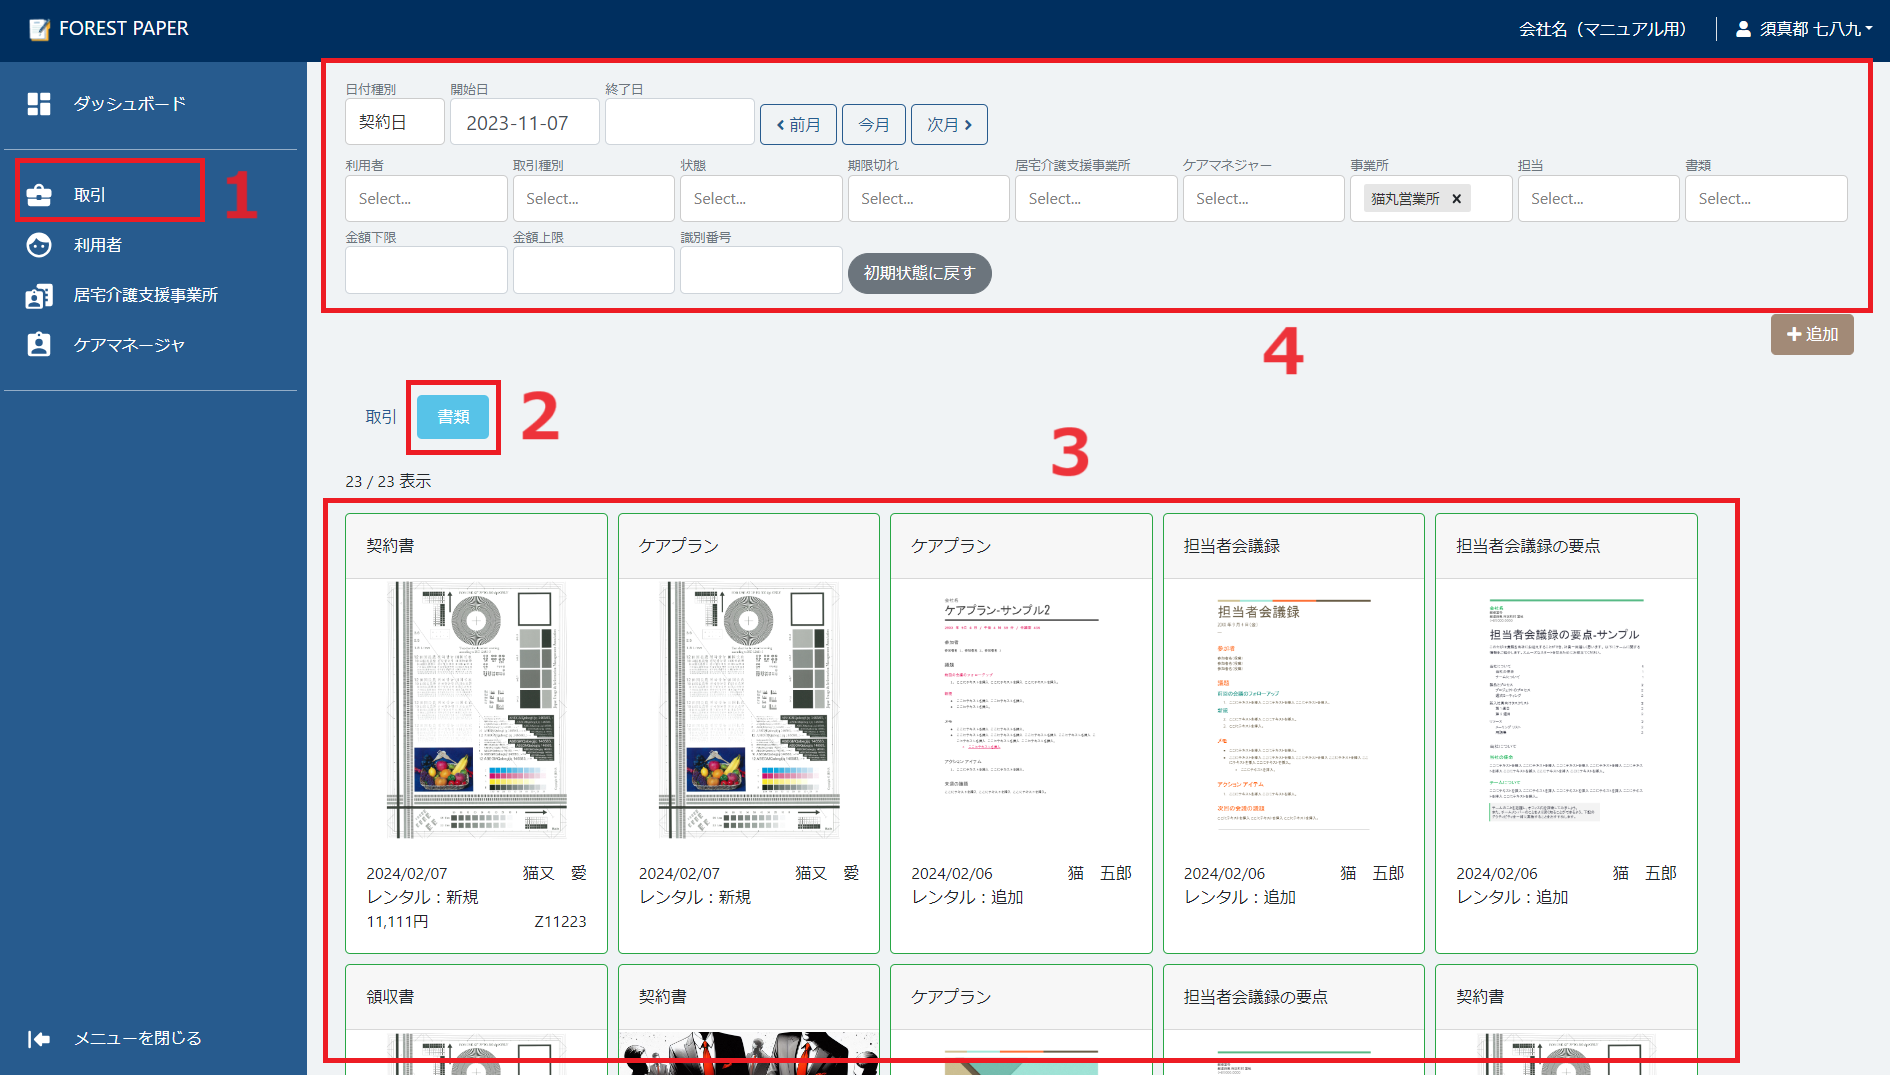Open the 日付種別 契約日 selector
Image resolution: width=1890 pixels, height=1075 pixels.
tap(394, 121)
